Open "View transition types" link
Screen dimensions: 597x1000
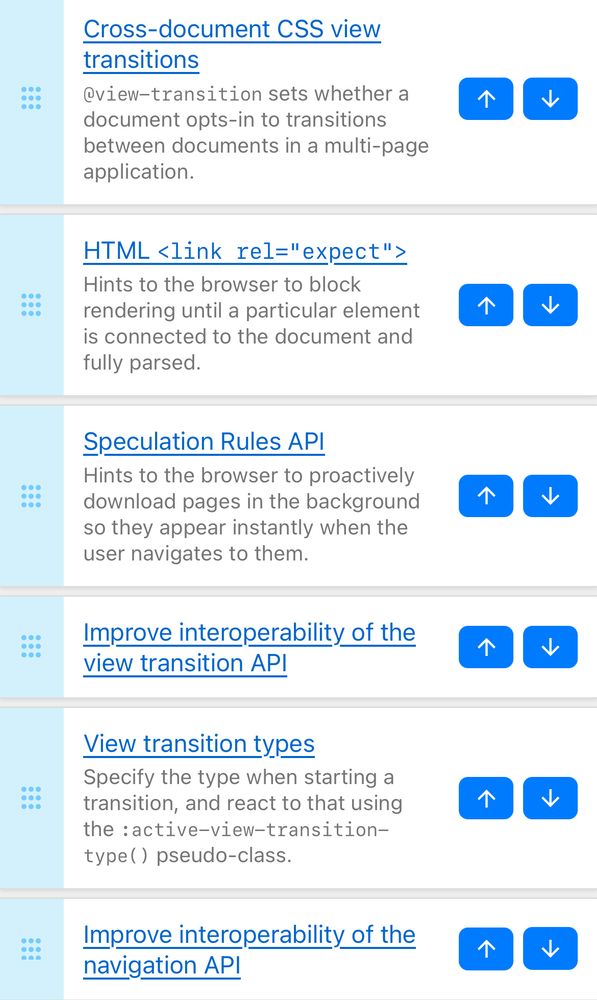200,743
